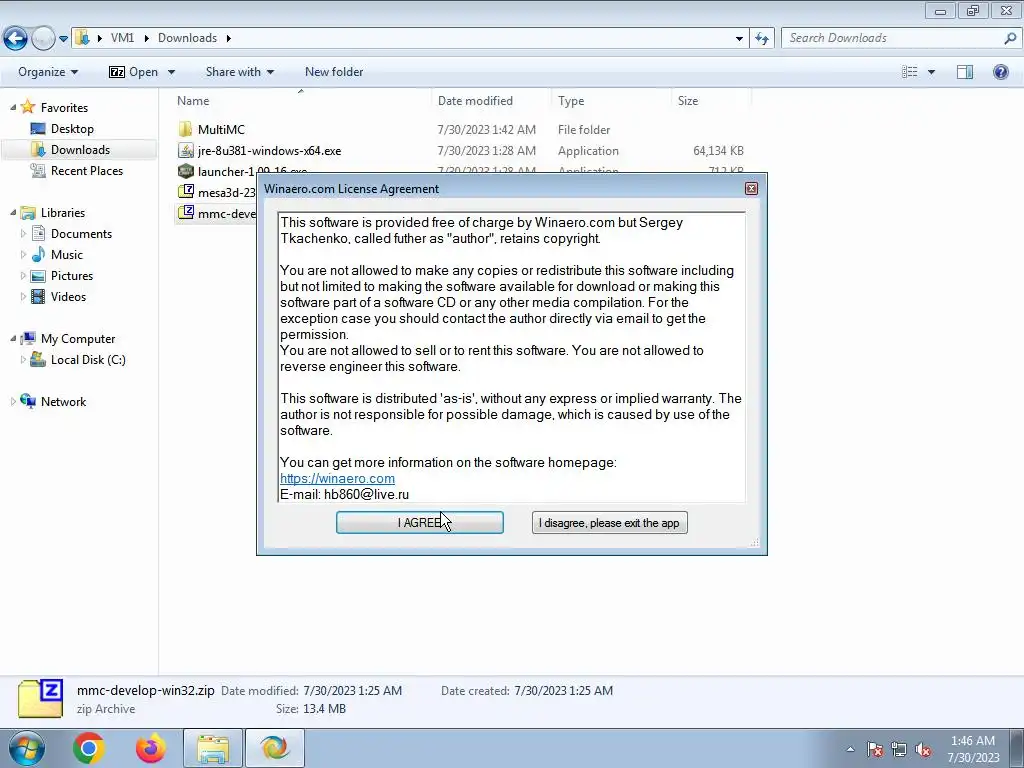
Task: Select jre-8u381-windows-x64.exe file
Action: click(269, 151)
